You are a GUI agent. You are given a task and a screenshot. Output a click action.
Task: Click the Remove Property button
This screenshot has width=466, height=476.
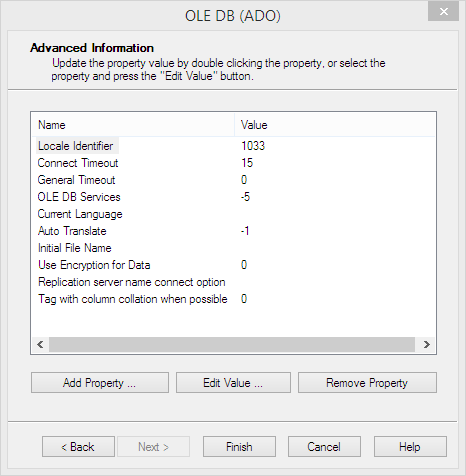367,383
